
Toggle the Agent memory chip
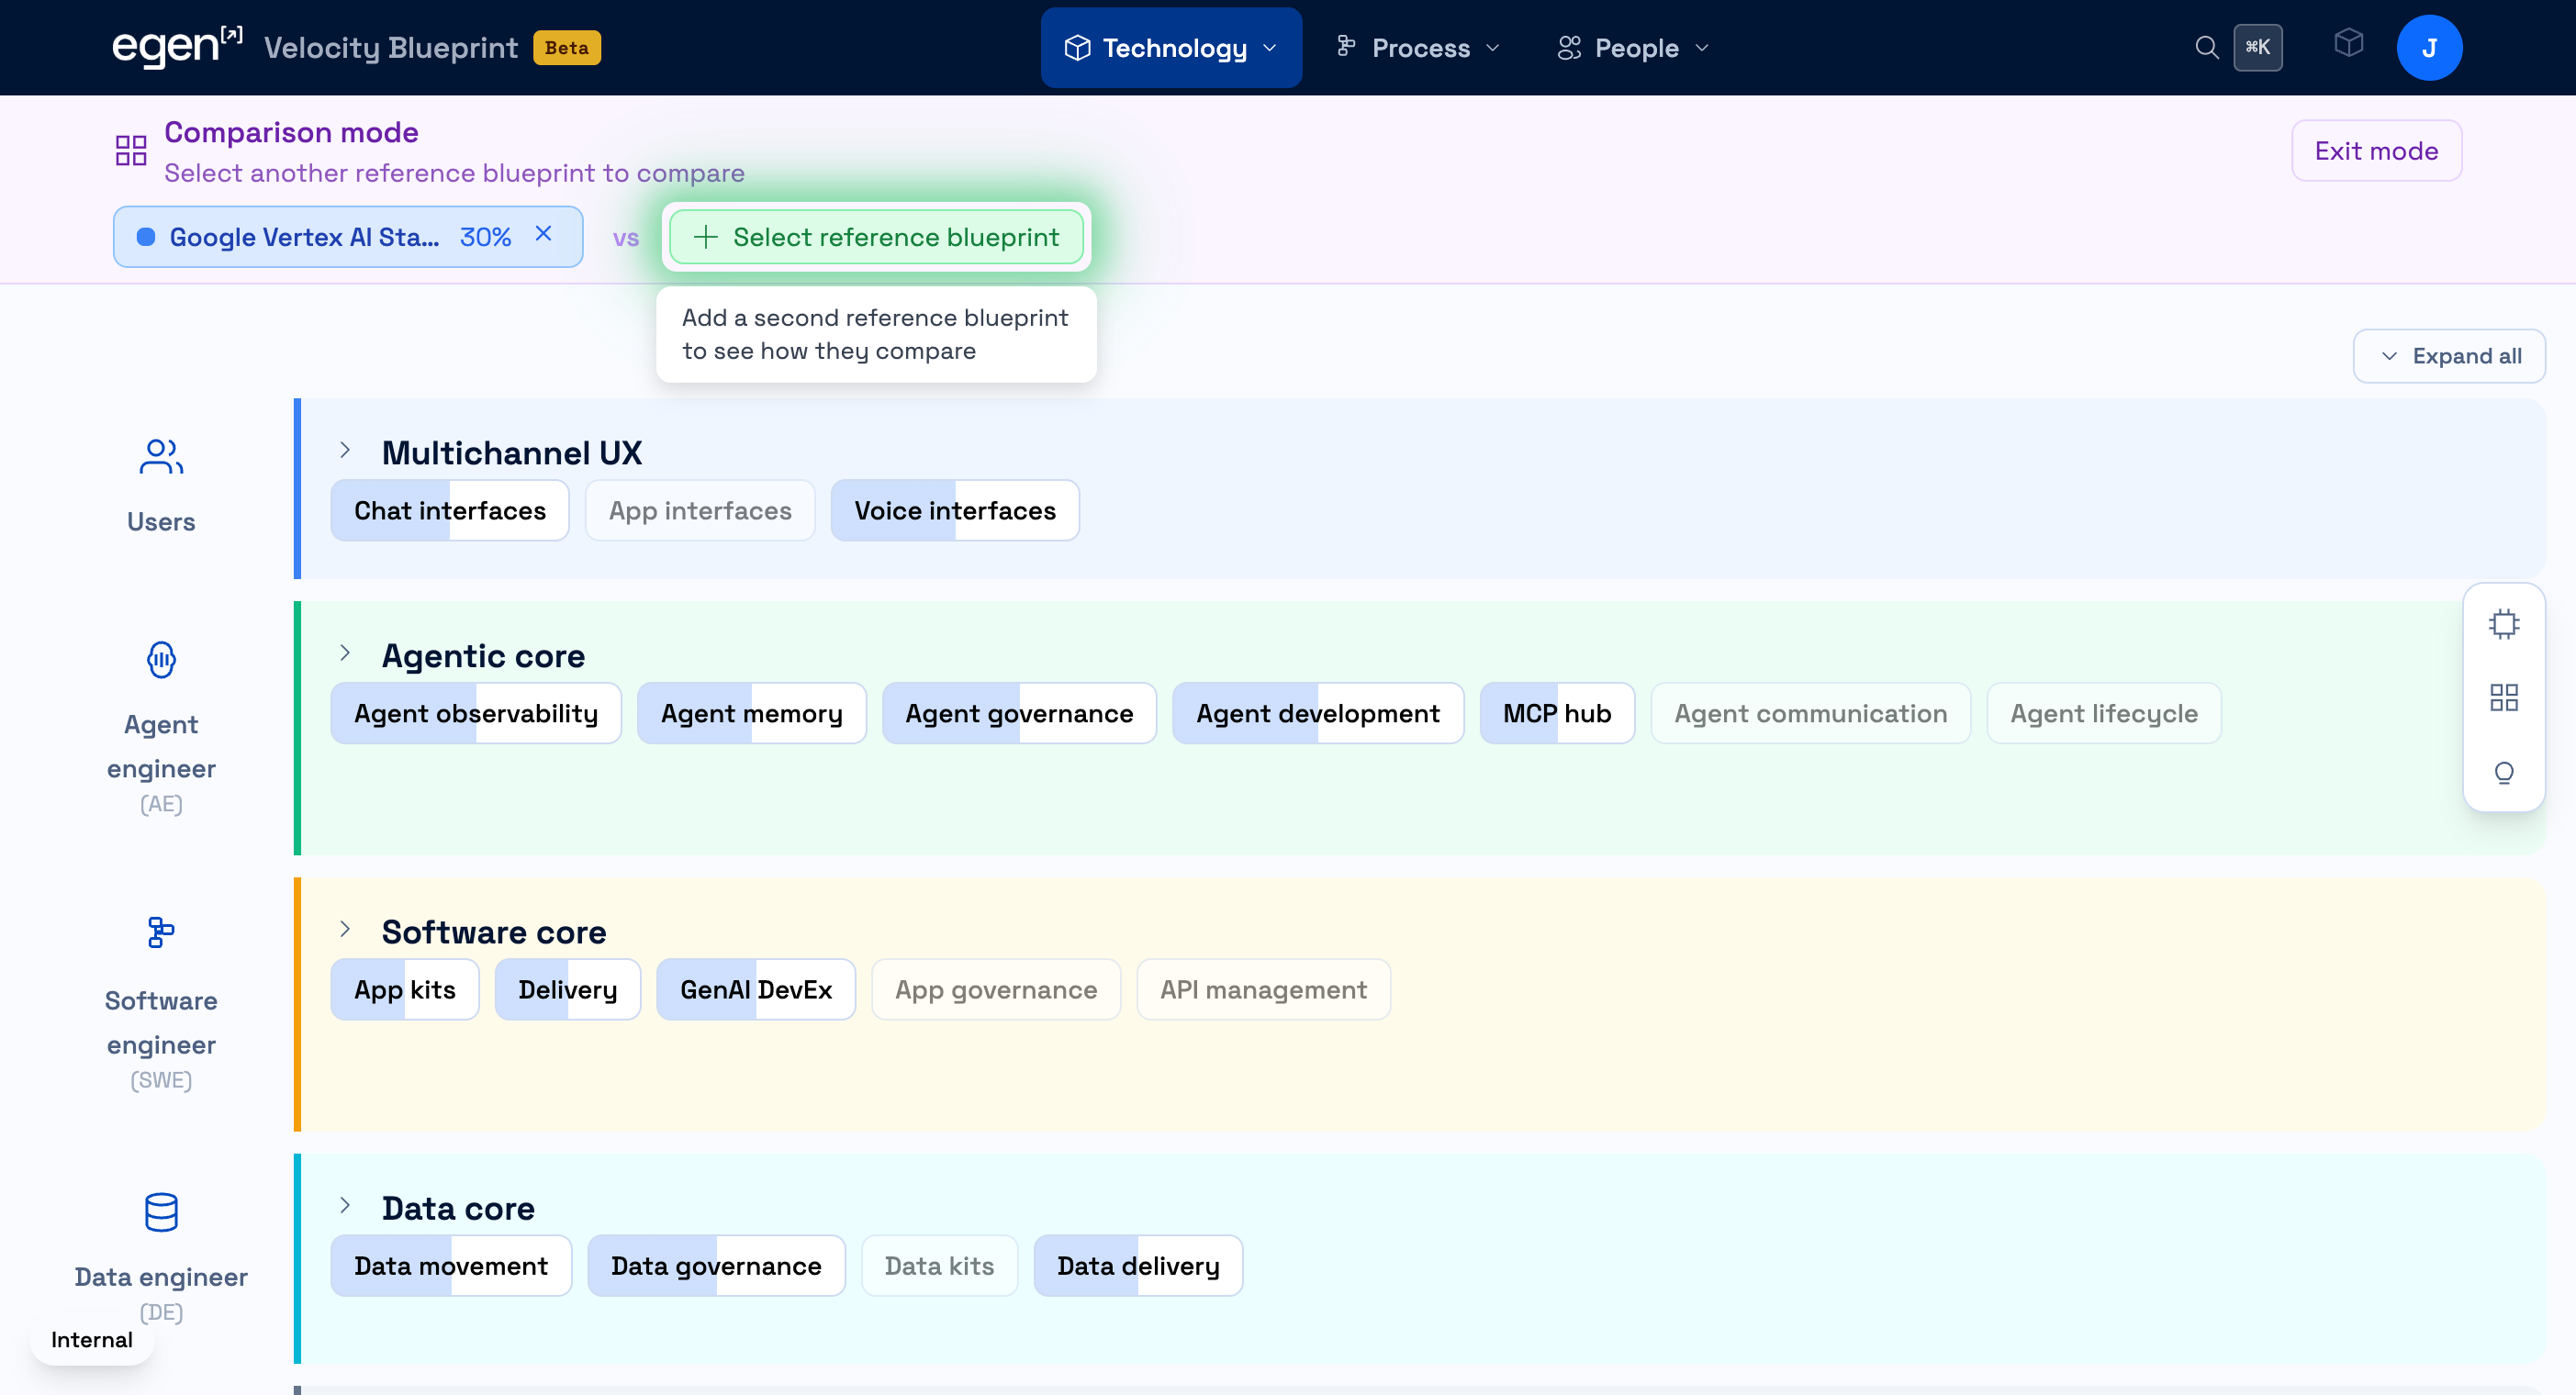point(751,713)
